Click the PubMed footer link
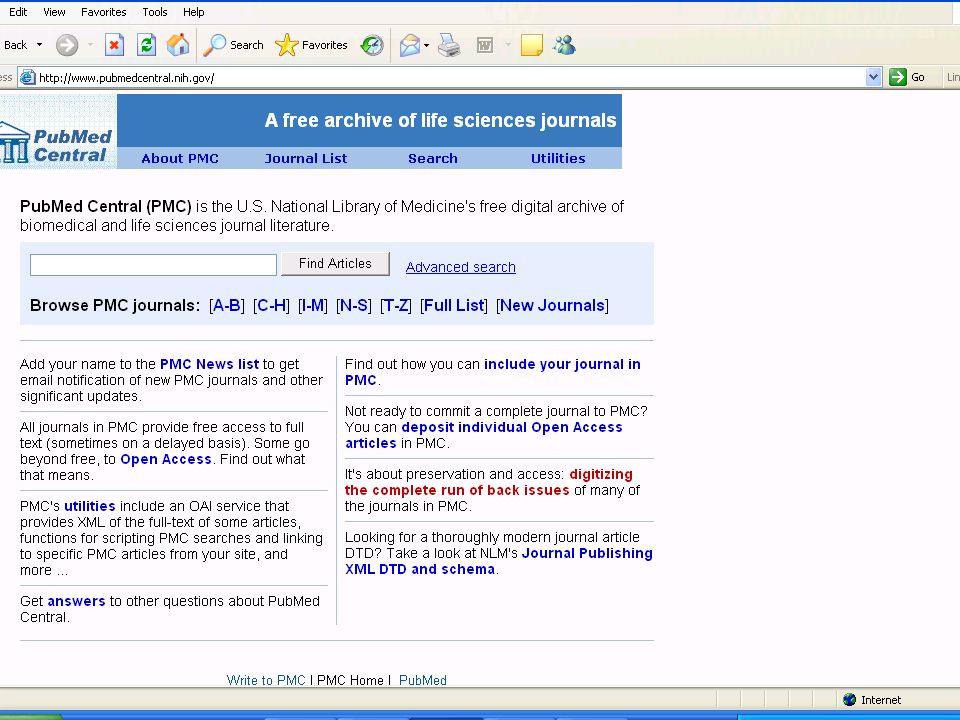960x720 pixels. 422,680
